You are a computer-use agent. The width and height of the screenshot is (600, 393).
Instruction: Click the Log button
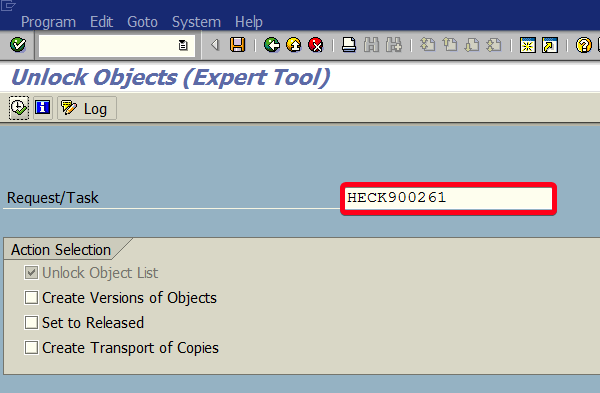tap(87, 108)
